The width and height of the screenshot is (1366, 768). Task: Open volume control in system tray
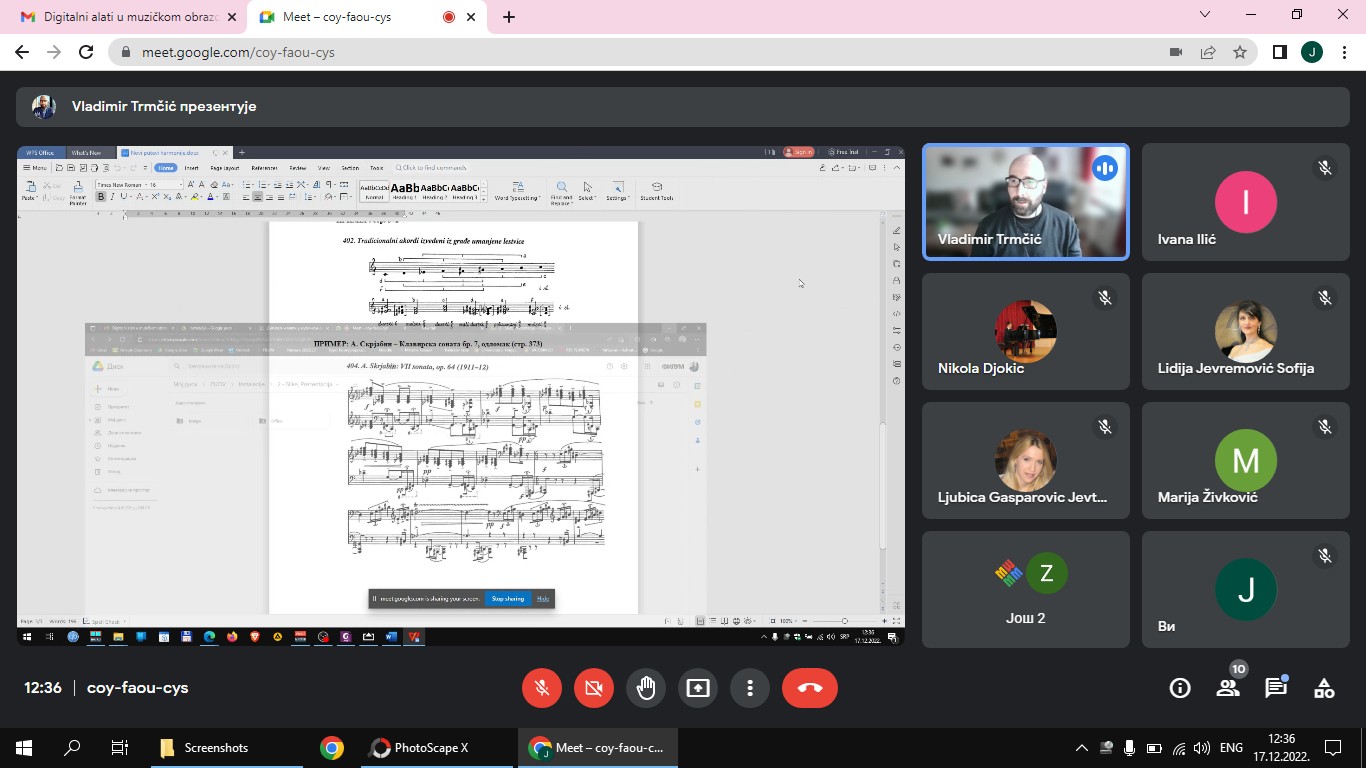tap(1202, 747)
